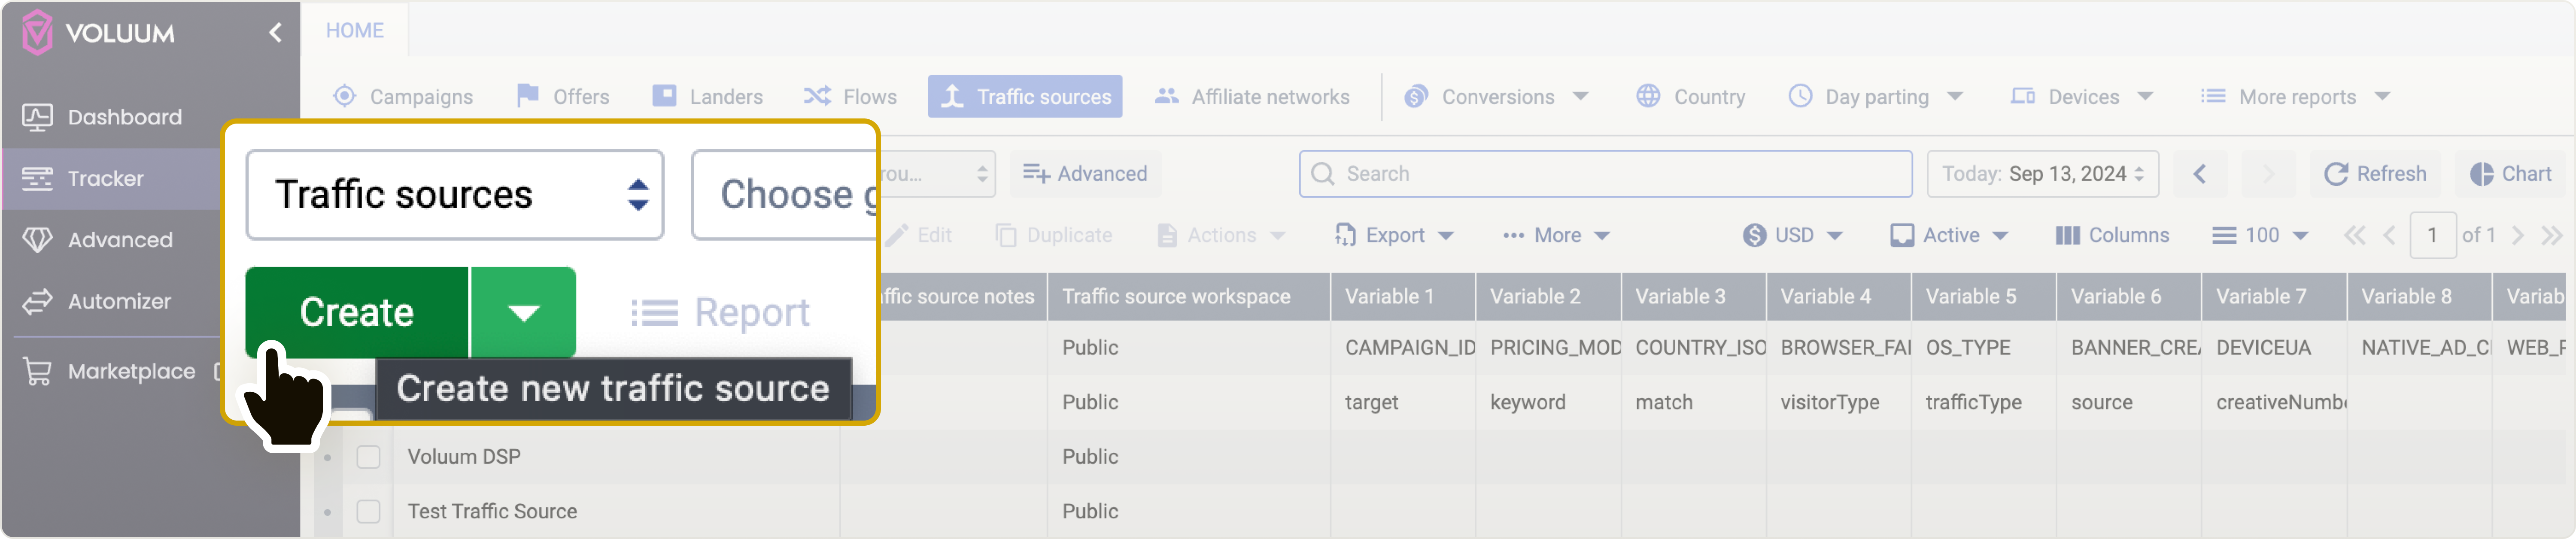
Task: Open Columns settings
Action: tap(2112, 235)
